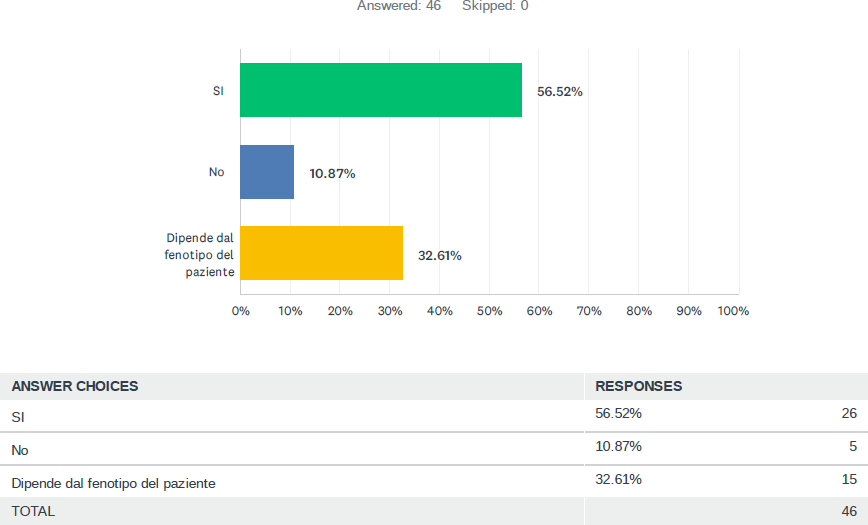
Task: Click the SI label on chart axis
Action: tap(218, 90)
